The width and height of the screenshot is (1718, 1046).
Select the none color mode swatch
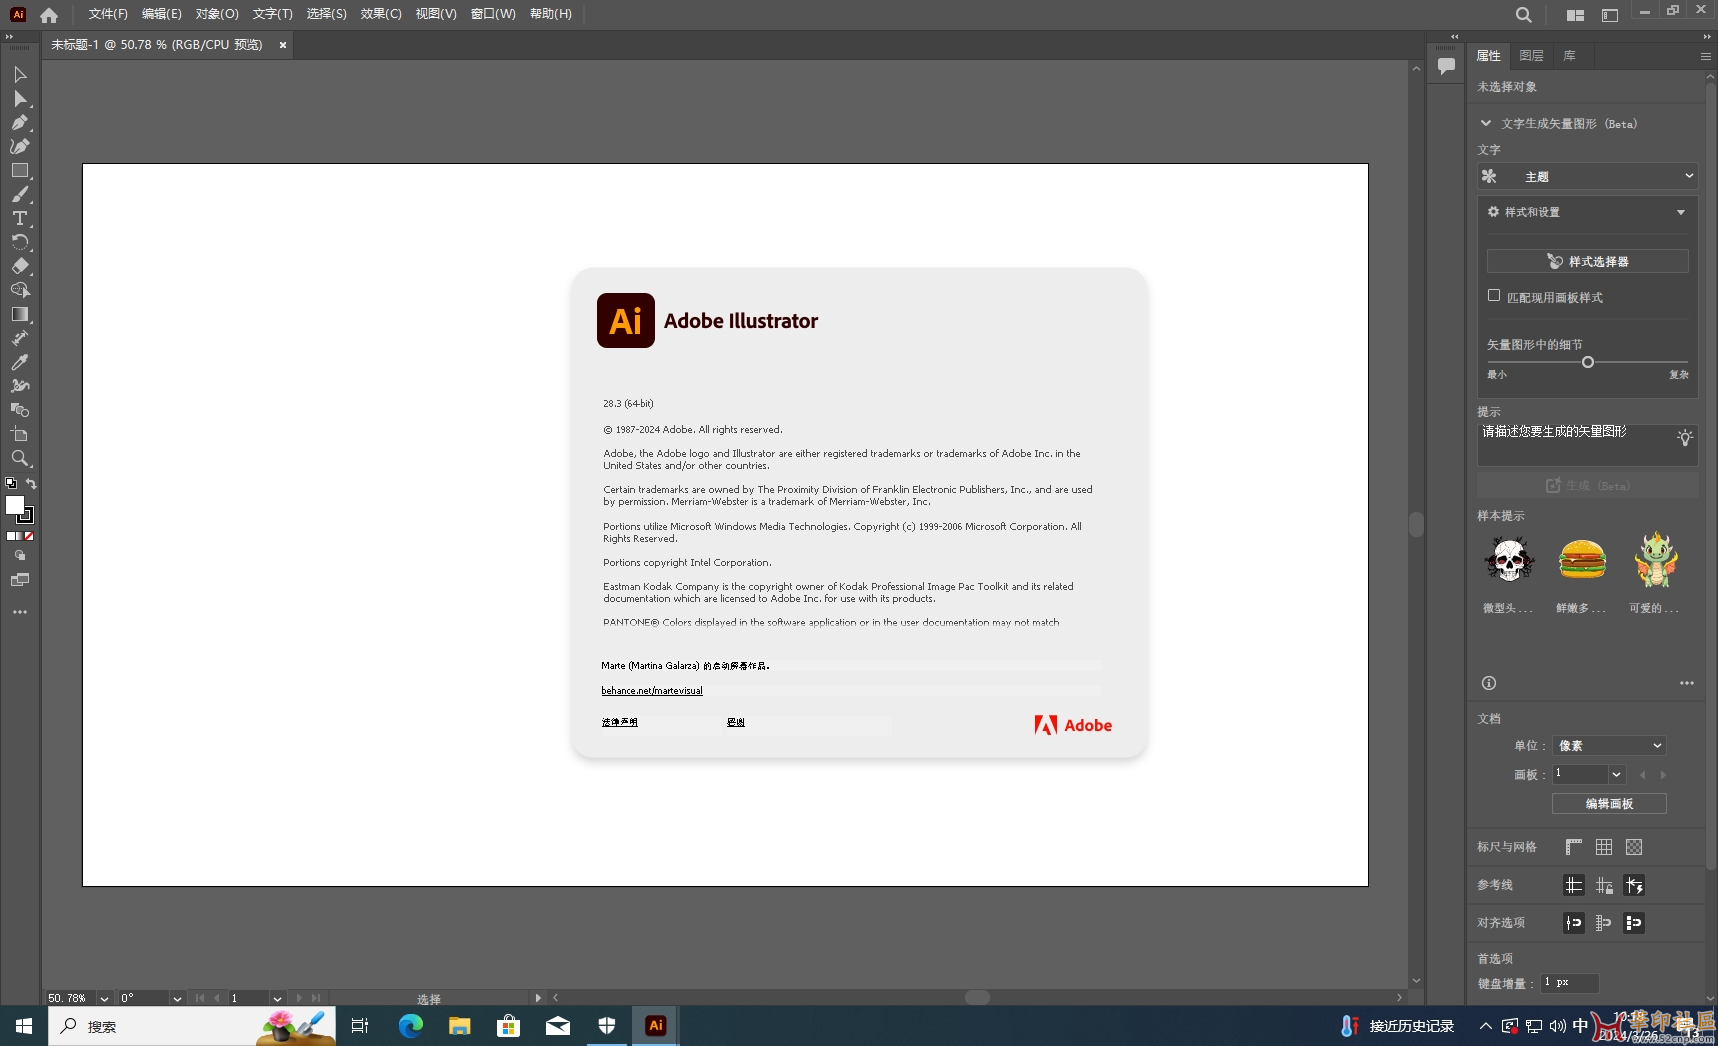(29, 537)
